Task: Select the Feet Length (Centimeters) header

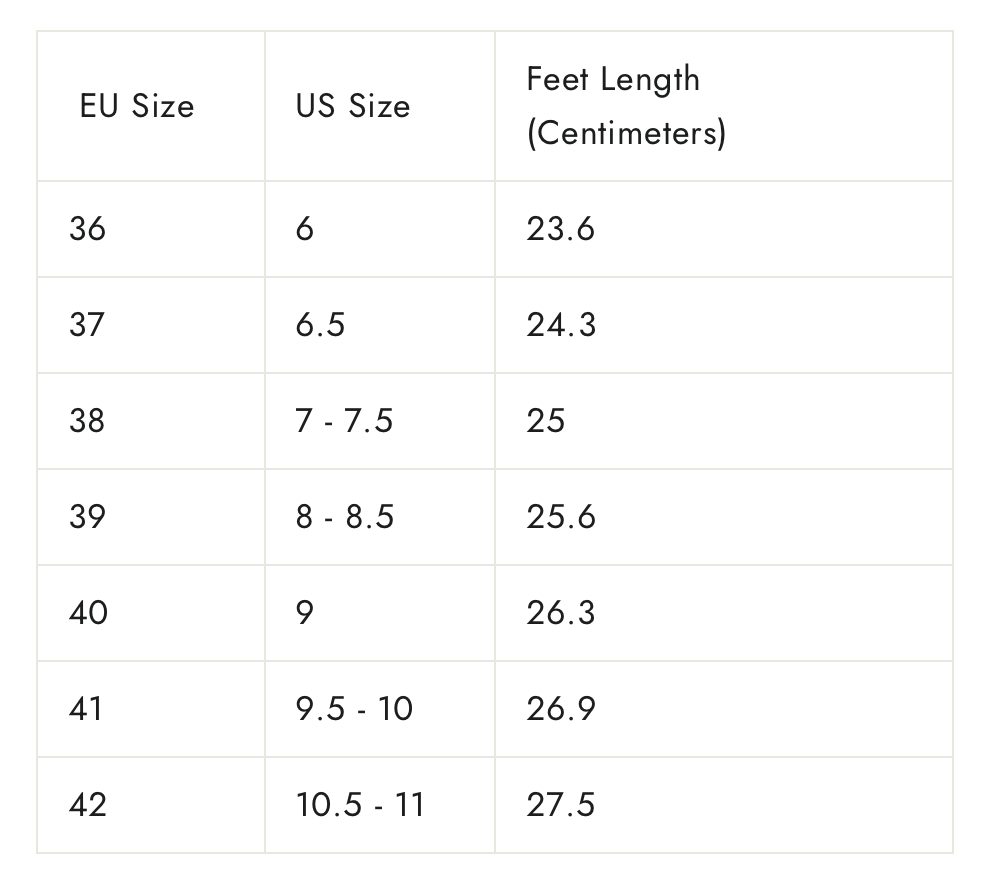Action: [x=626, y=106]
